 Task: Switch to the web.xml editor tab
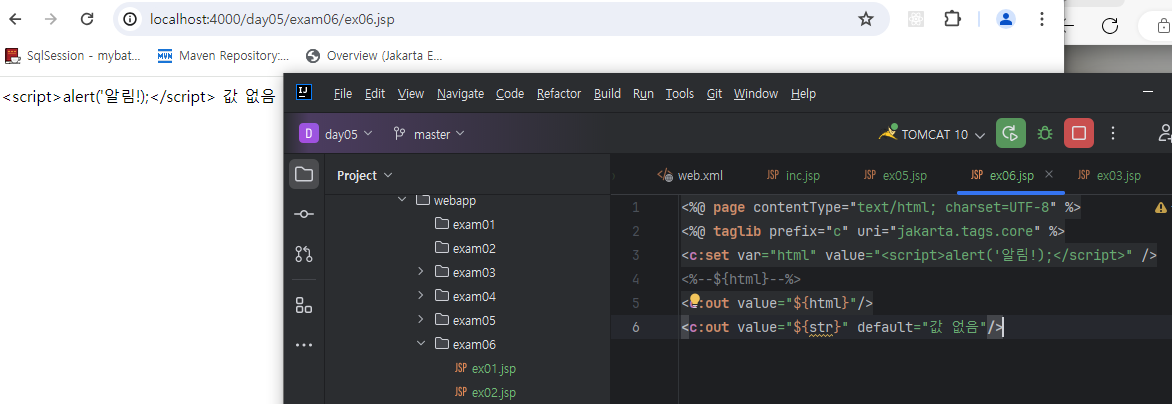tap(690, 175)
